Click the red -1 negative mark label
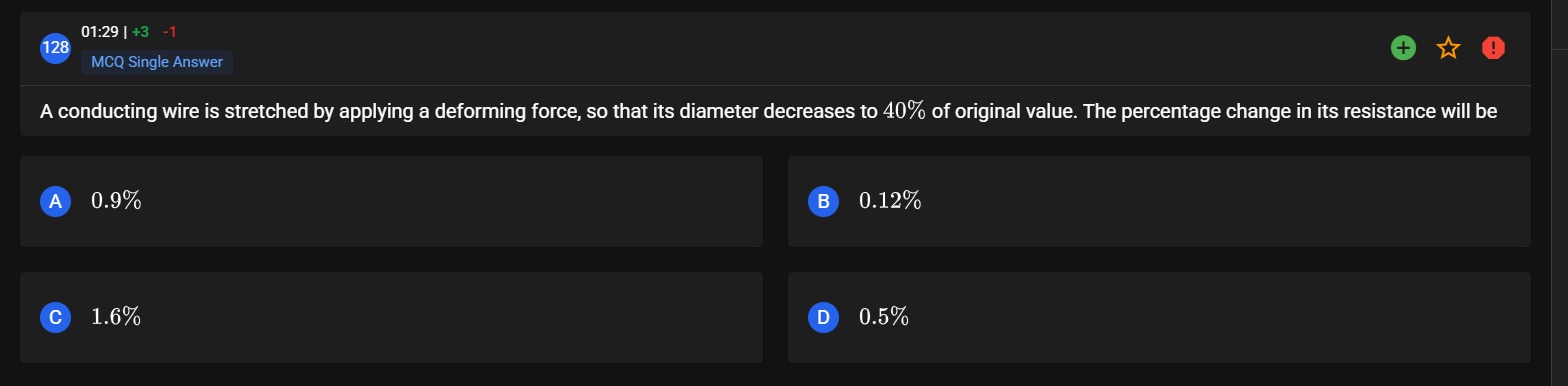Screen dimensions: 1568x386 170,32
